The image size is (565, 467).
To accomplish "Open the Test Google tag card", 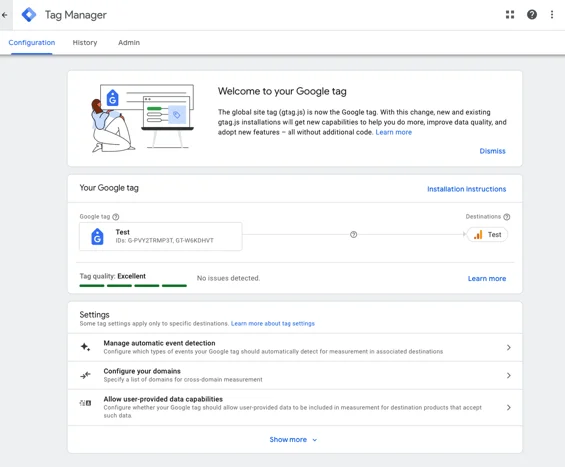I will [161, 236].
